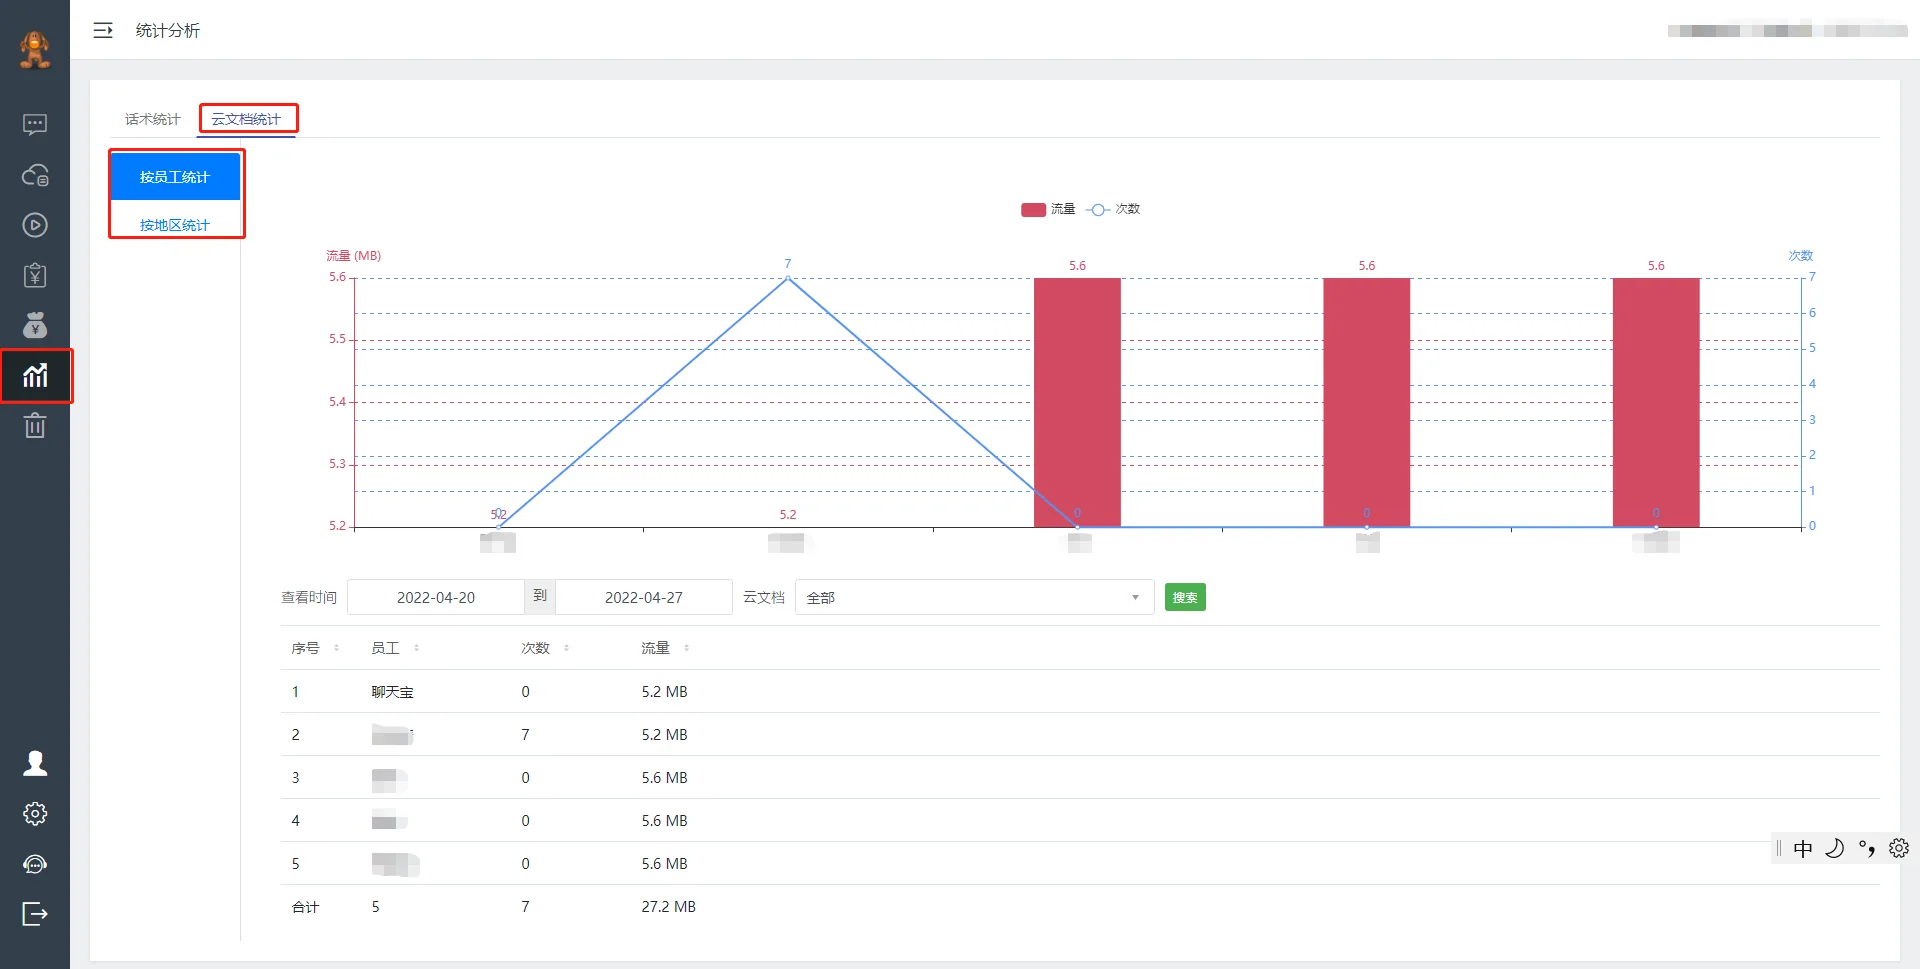1920x969 pixels.
Task: Click the green 搜索 button
Action: click(x=1185, y=597)
